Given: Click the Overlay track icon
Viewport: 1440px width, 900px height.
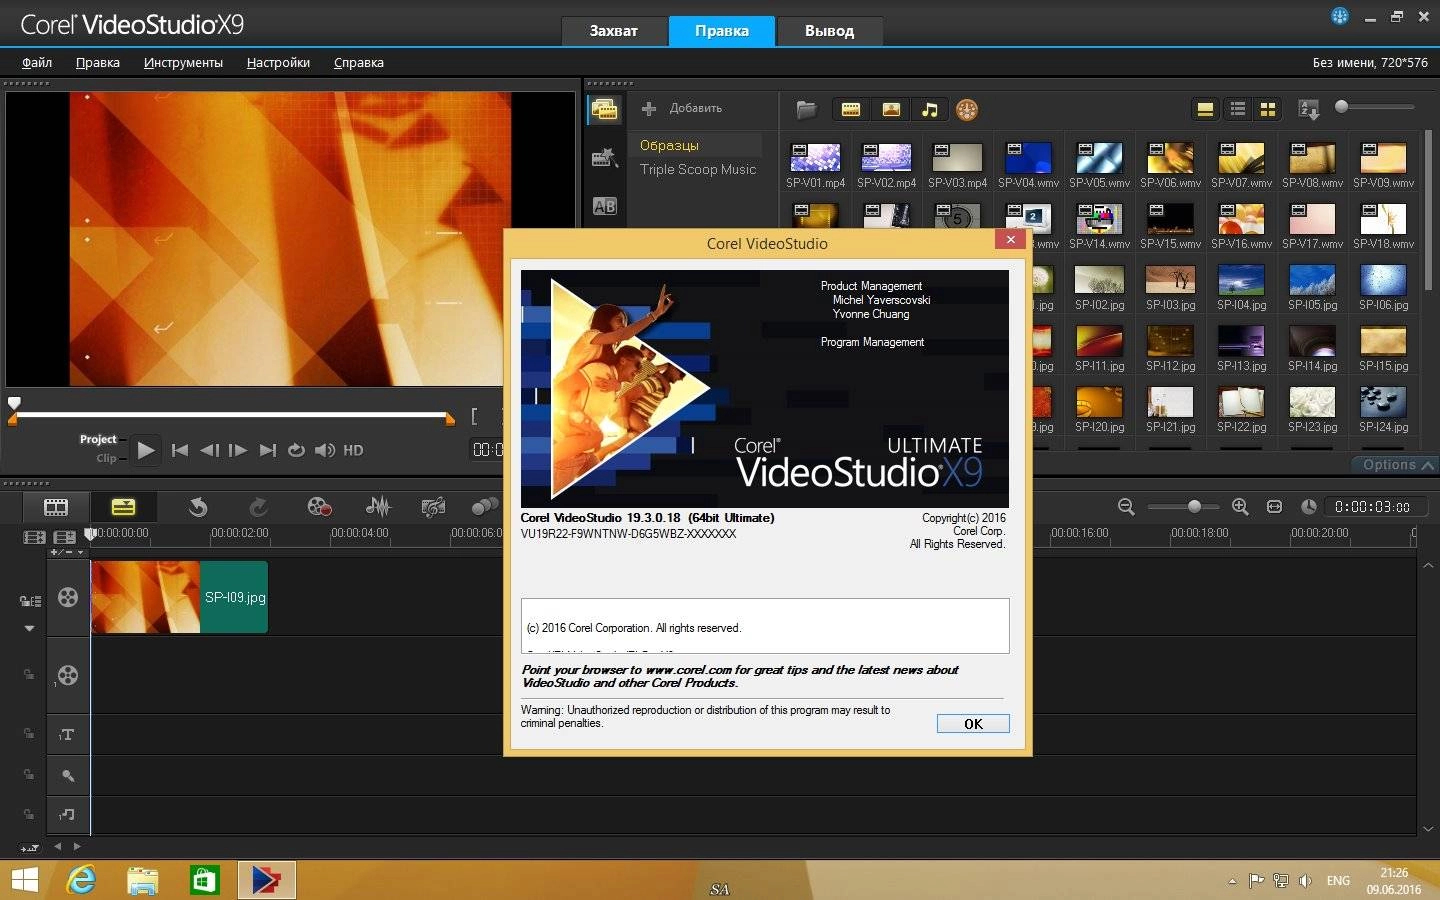Looking at the screenshot, I should [x=68, y=675].
